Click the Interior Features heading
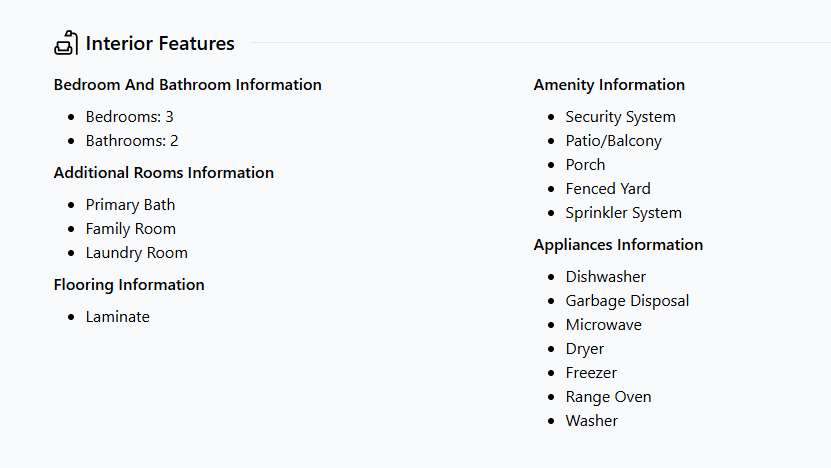Image resolution: width=831 pixels, height=468 pixels. 160,44
